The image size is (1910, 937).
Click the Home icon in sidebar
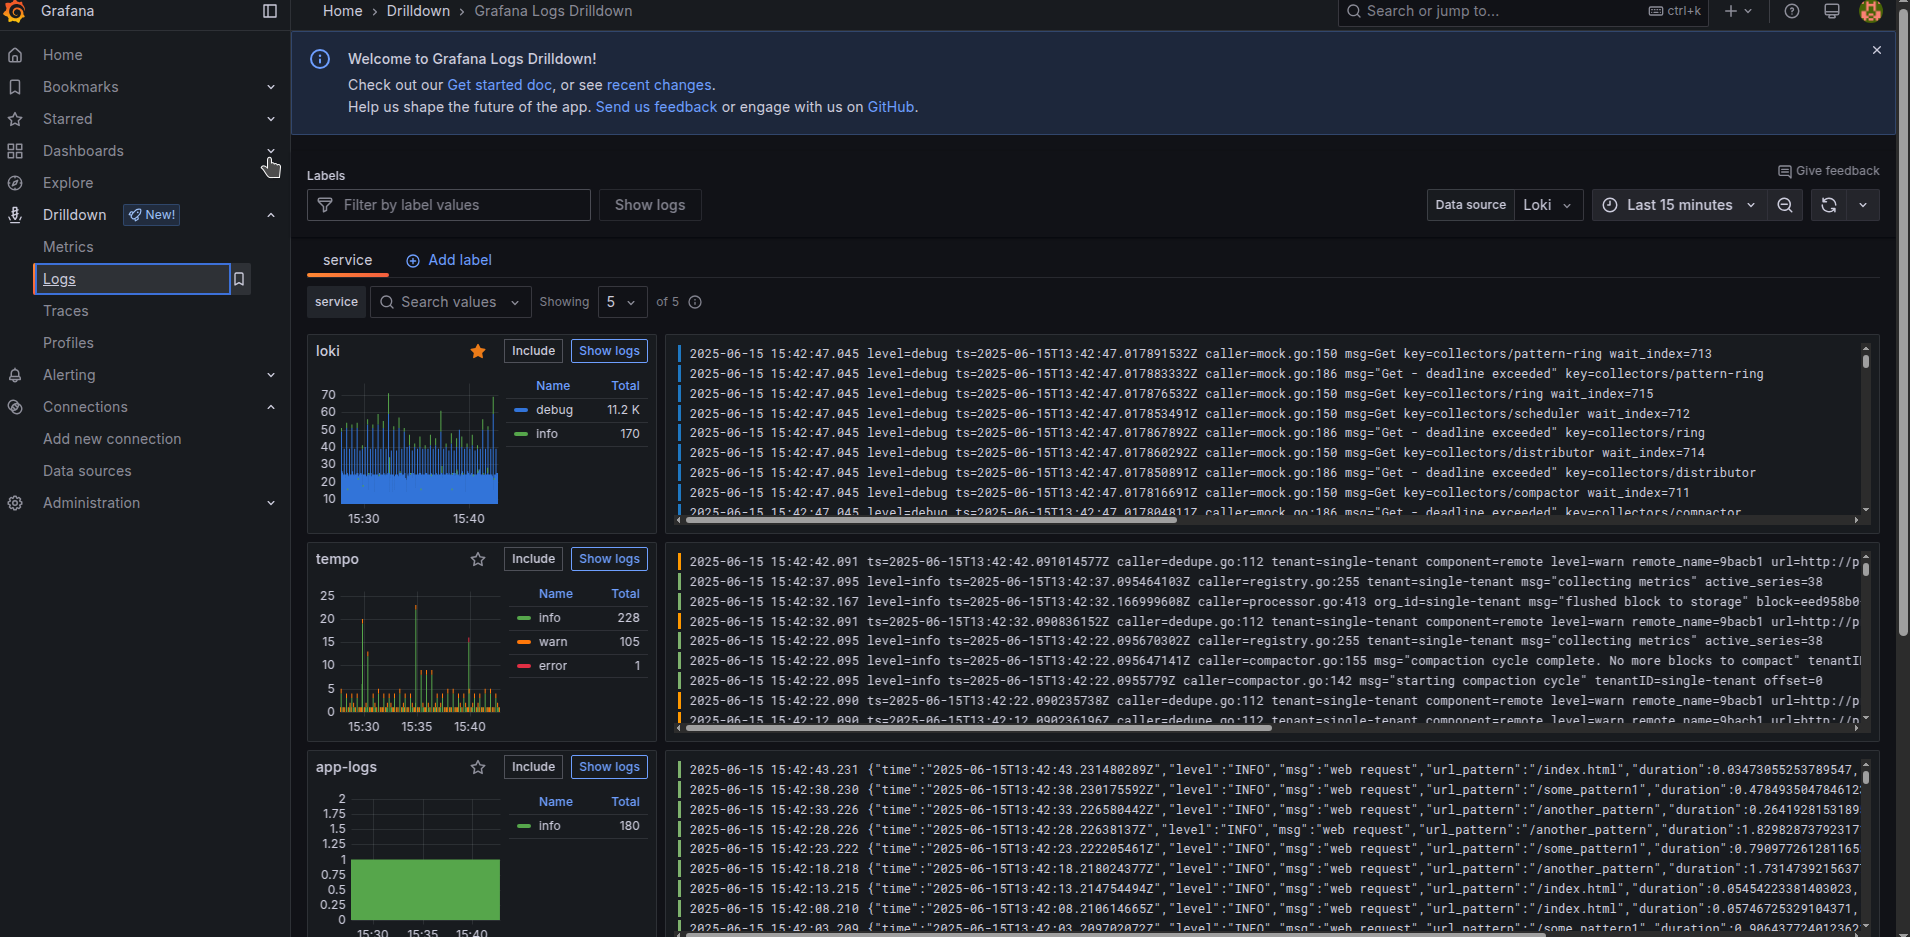(15, 55)
